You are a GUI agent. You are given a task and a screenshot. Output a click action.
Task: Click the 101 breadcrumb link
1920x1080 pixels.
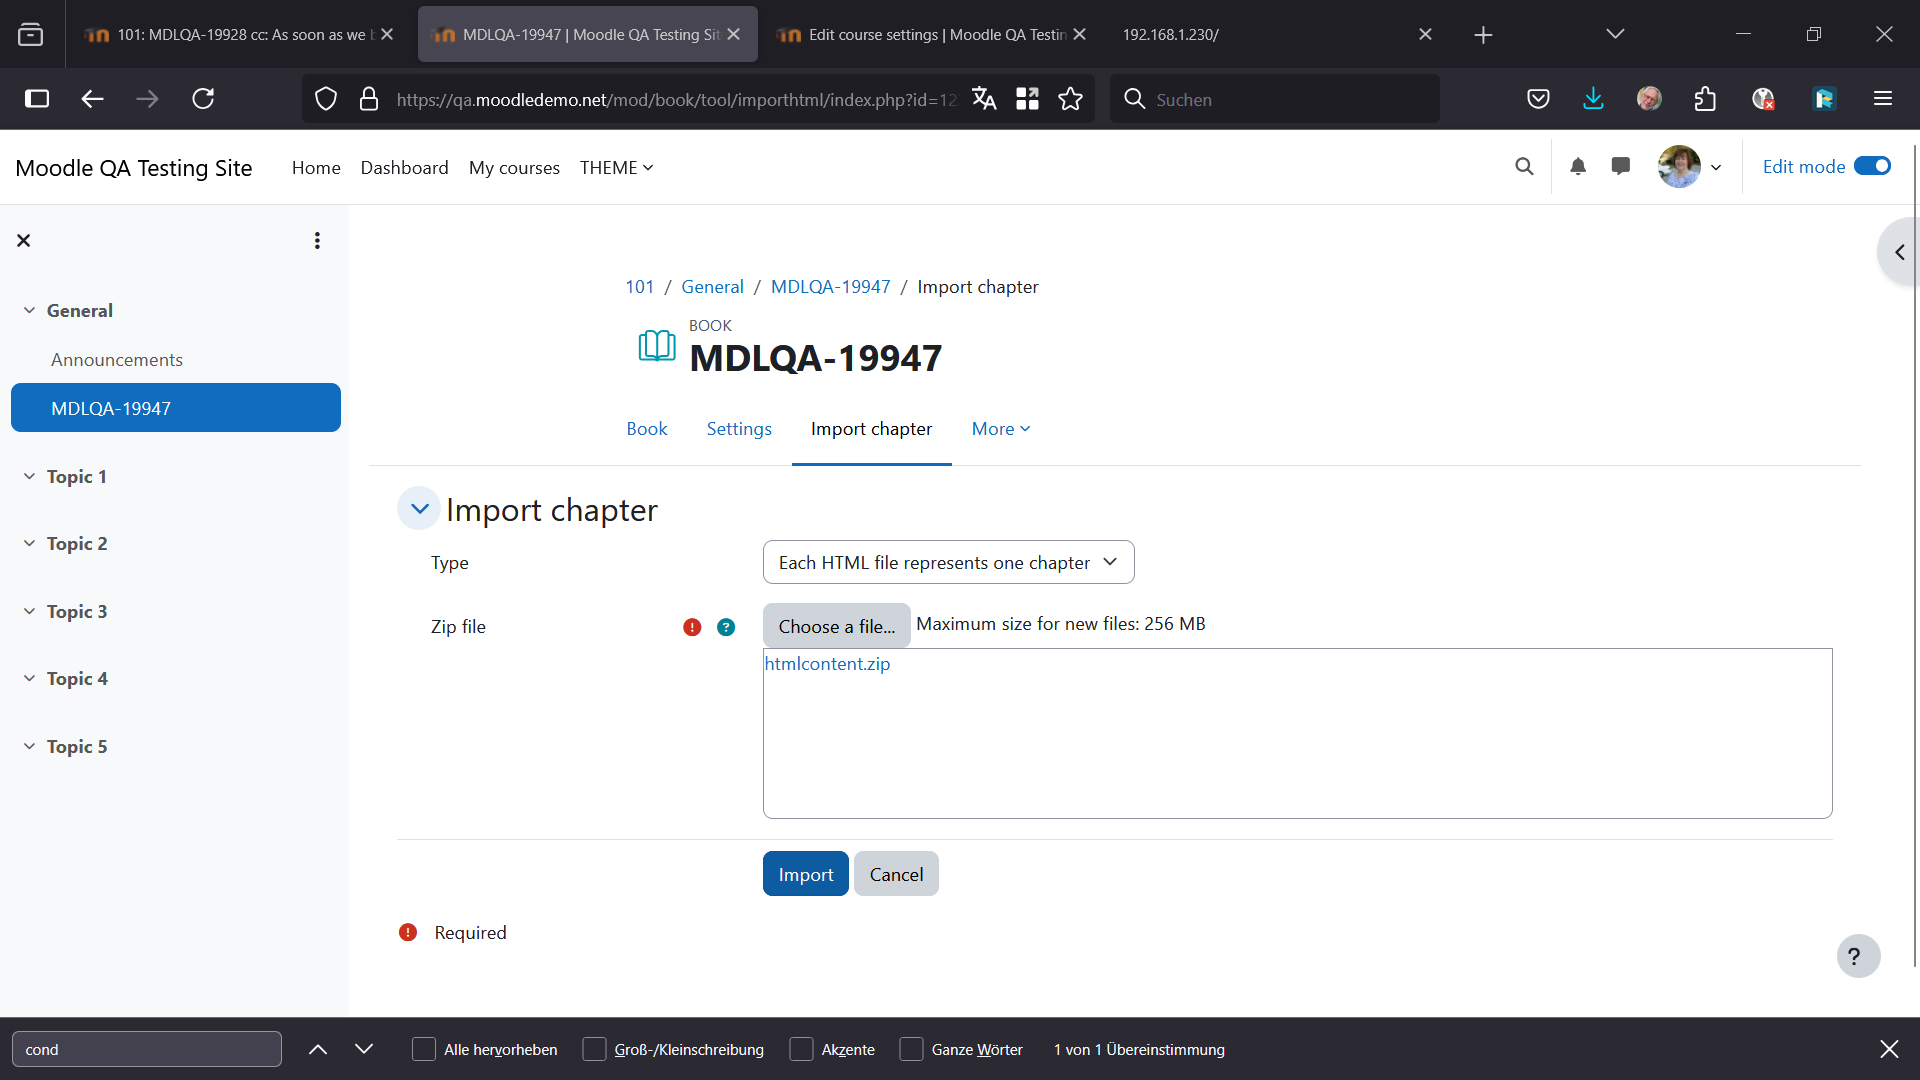pyautogui.click(x=639, y=287)
